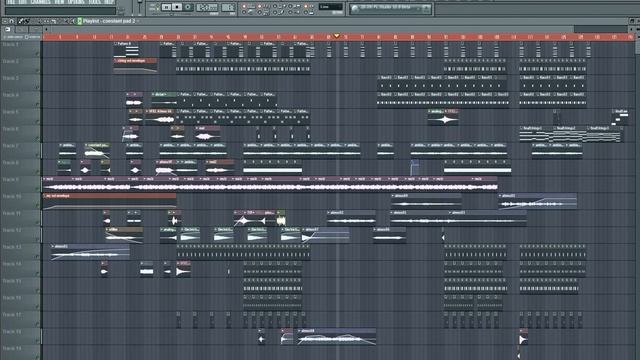Open menu of atmos01 clip on Track 13

click(53, 247)
